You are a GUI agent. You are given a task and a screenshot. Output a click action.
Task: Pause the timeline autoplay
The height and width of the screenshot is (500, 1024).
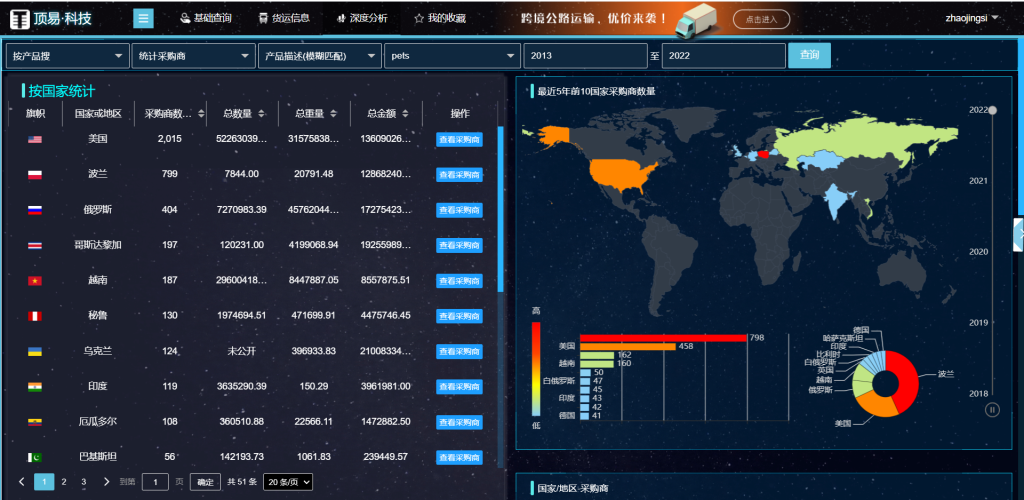coord(992,409)
